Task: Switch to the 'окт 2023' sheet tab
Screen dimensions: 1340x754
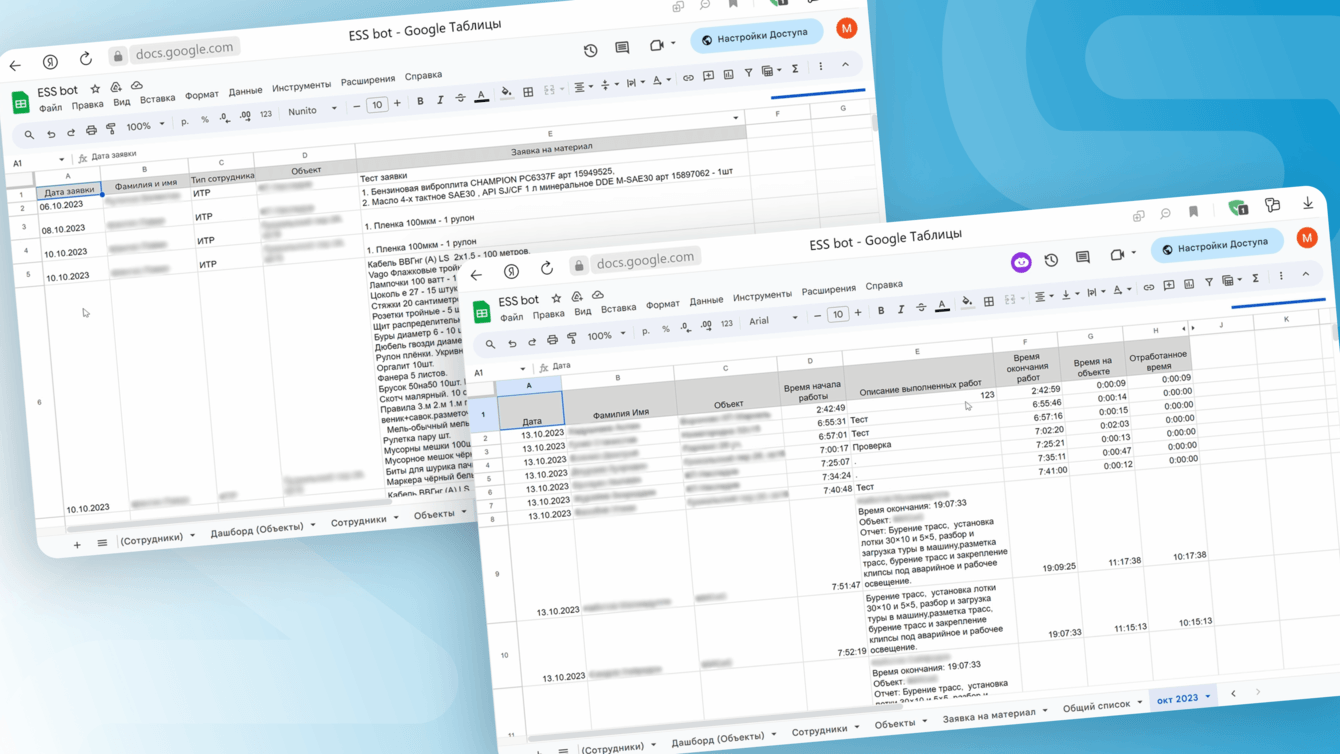Action: pos(1183,699)
